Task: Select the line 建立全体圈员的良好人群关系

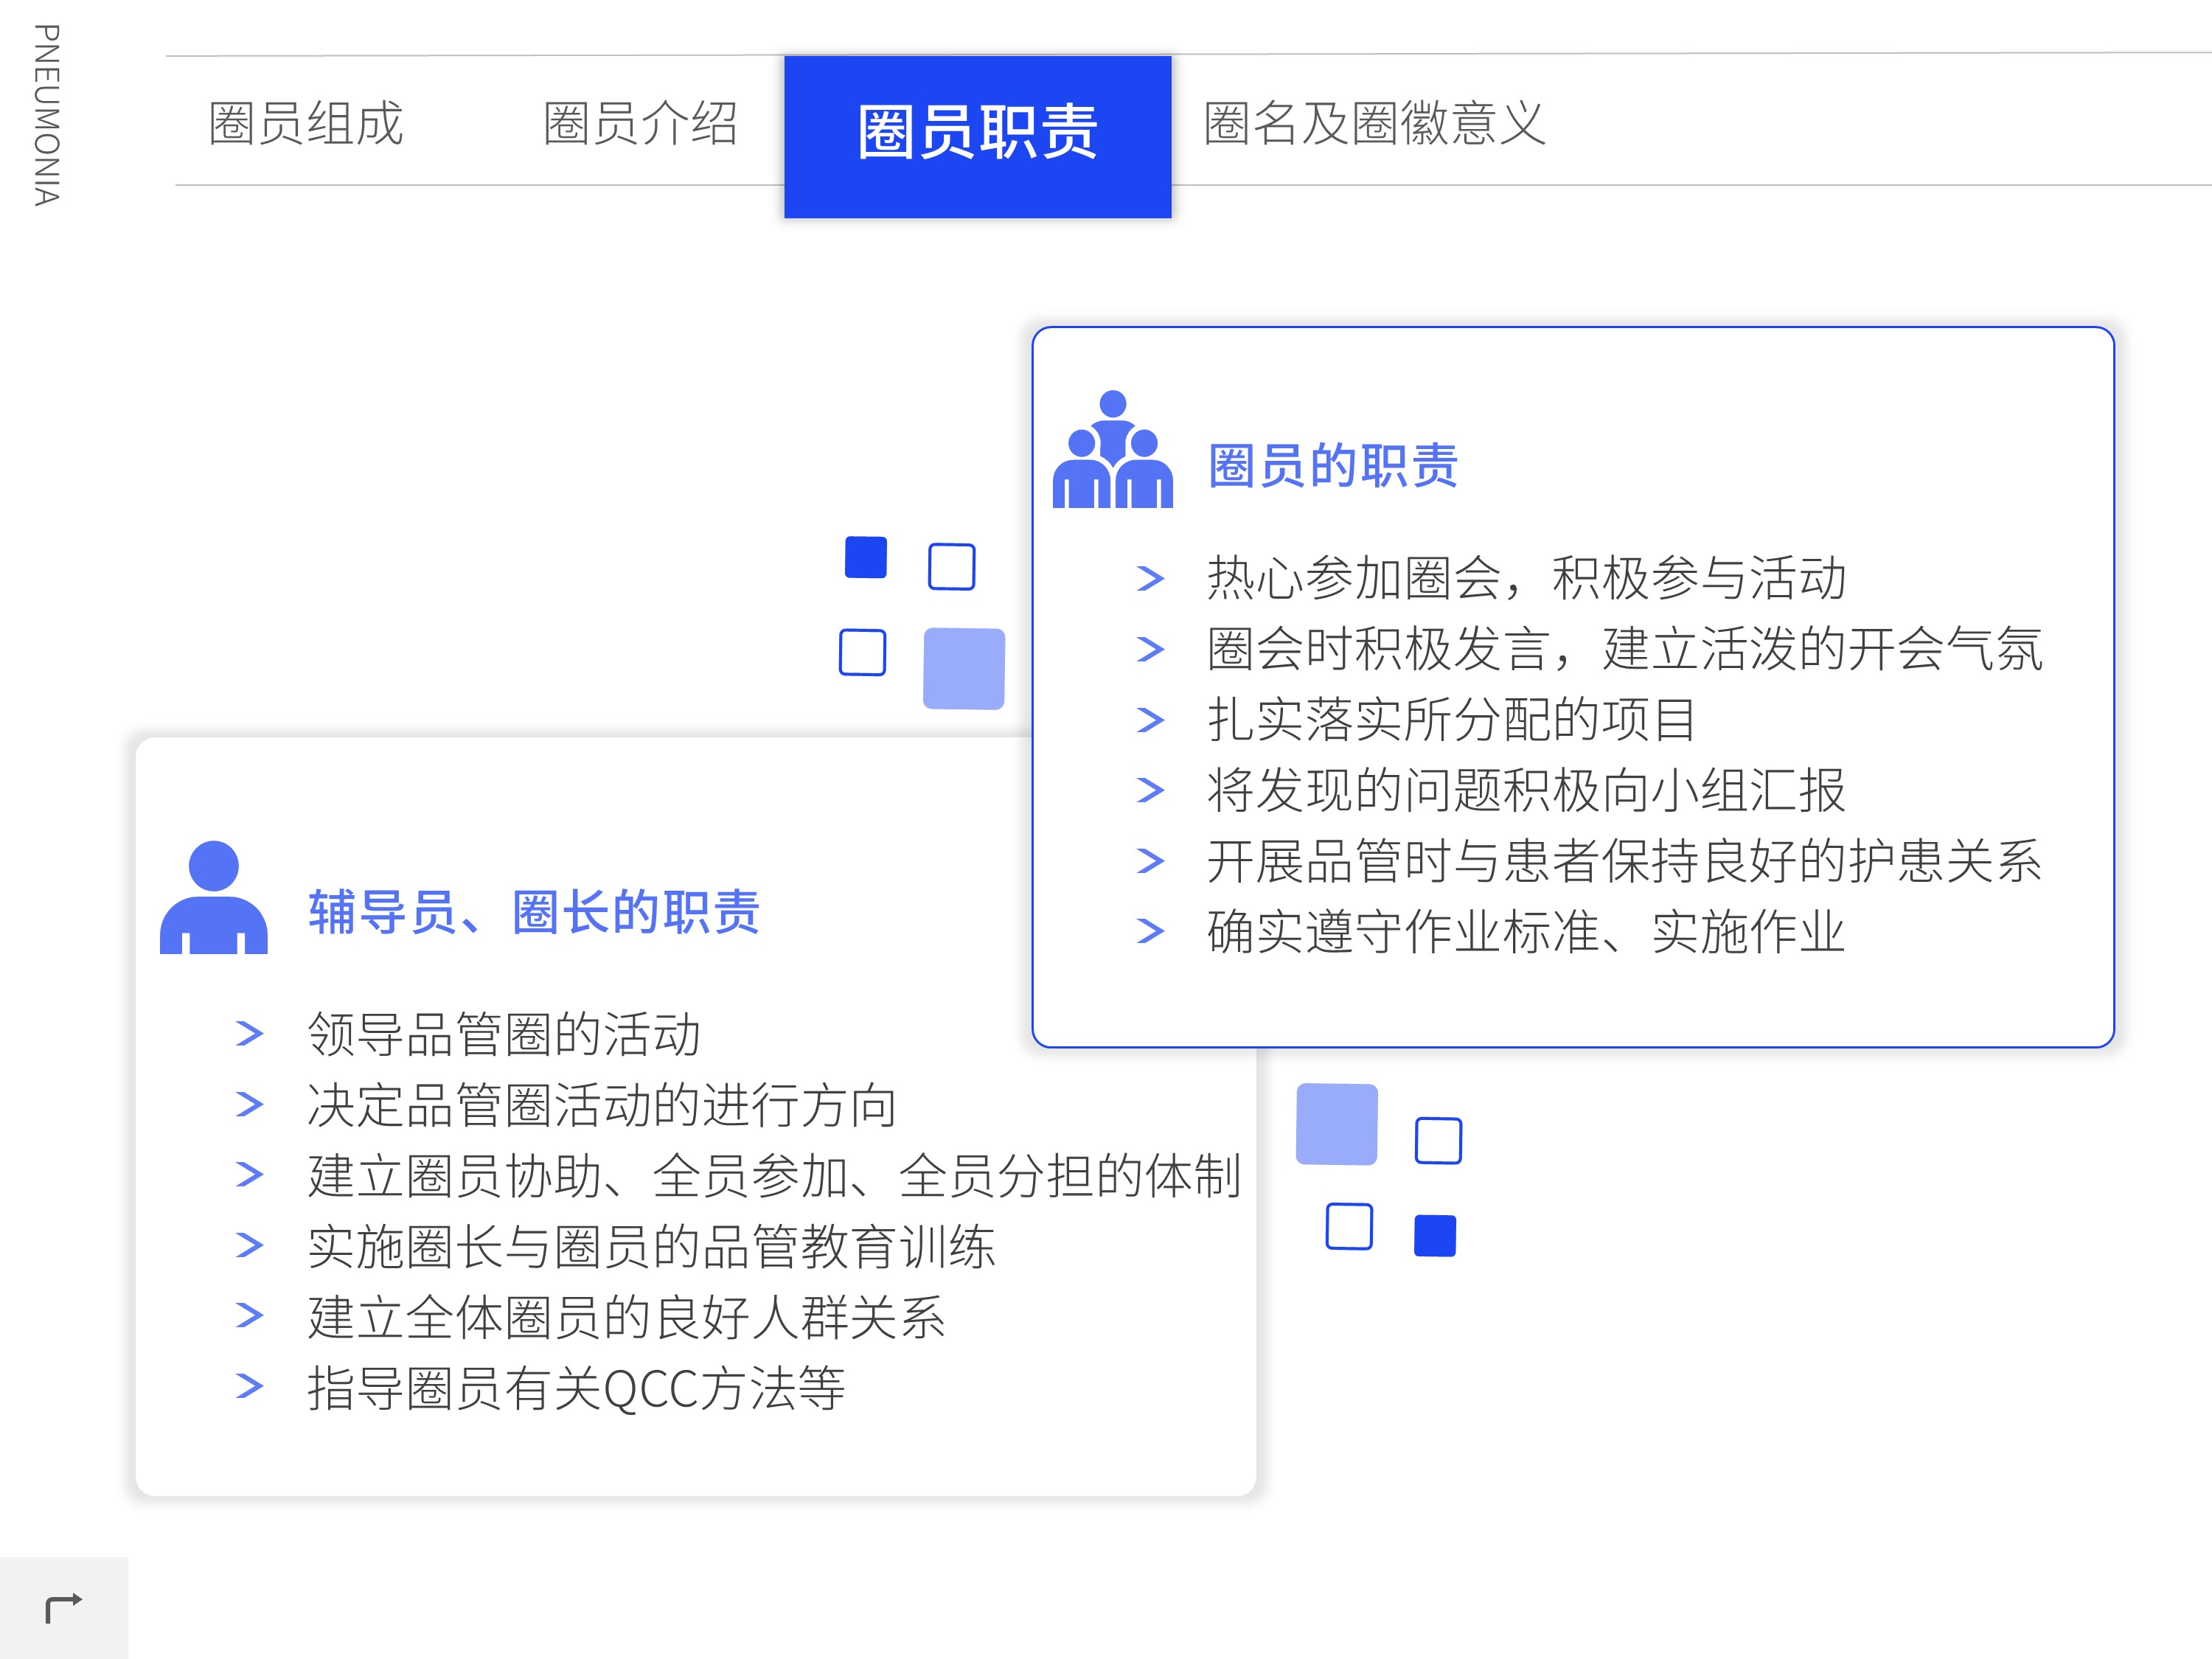Action: coord(626,1317)
